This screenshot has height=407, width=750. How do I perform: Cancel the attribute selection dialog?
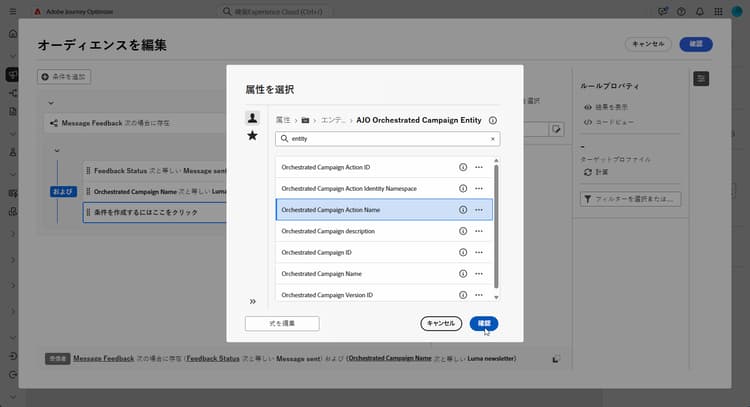pos(441,324)
